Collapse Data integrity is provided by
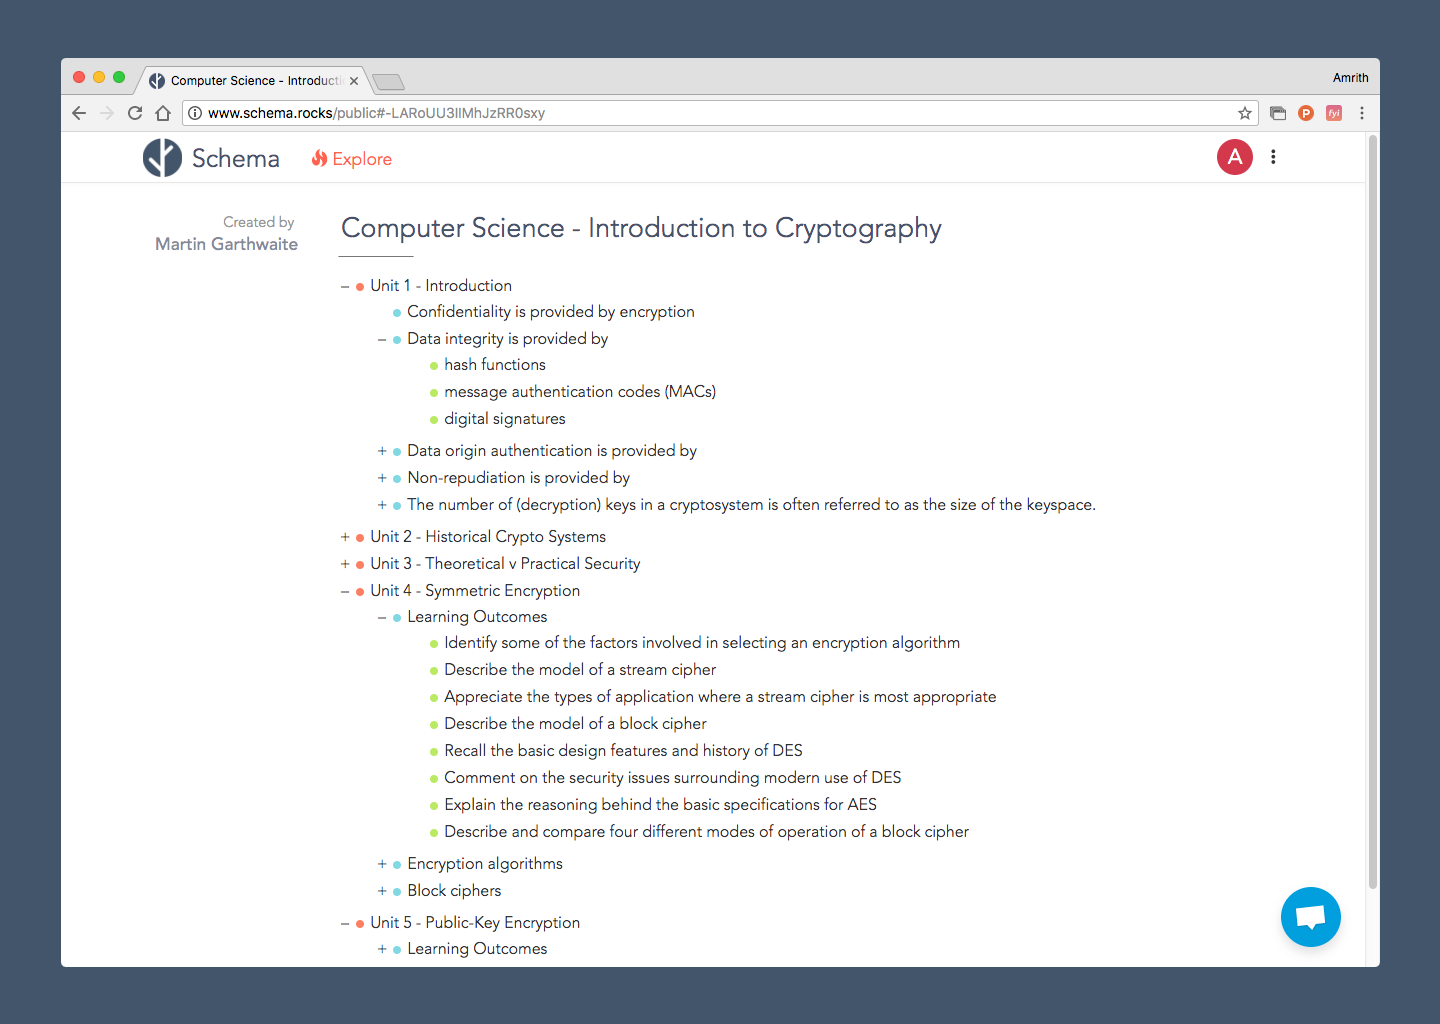This screenshot has width=1440, height=1024. 382,340
